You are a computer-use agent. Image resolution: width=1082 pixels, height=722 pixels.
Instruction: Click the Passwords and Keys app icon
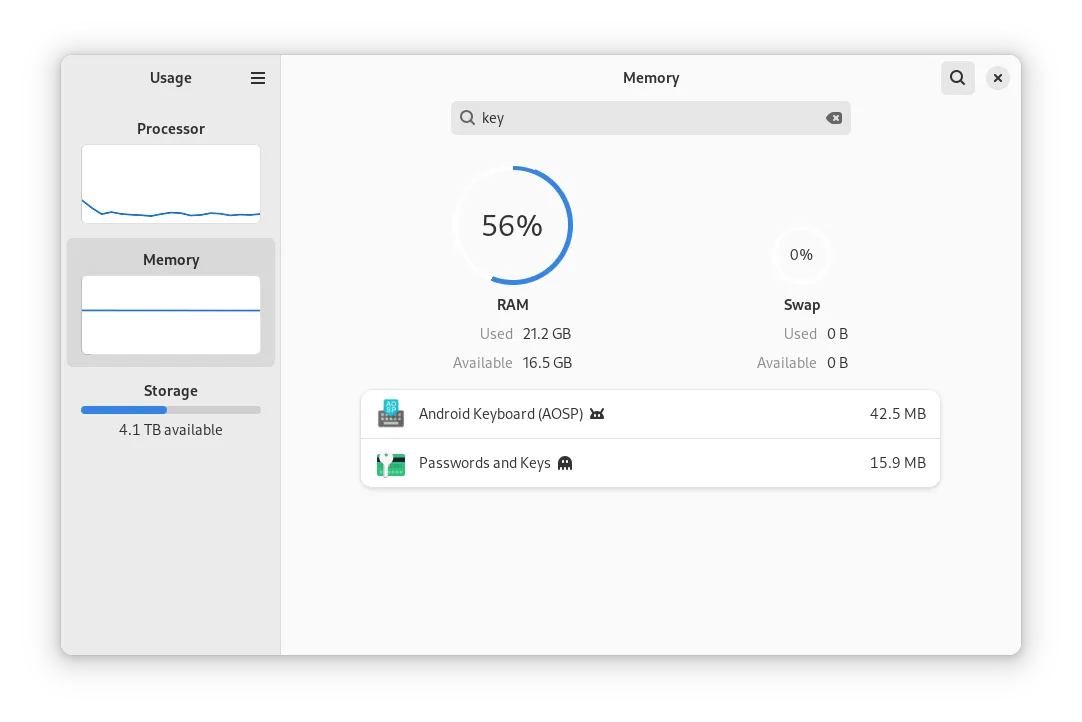pyautogui.click(x=391, y=463)
